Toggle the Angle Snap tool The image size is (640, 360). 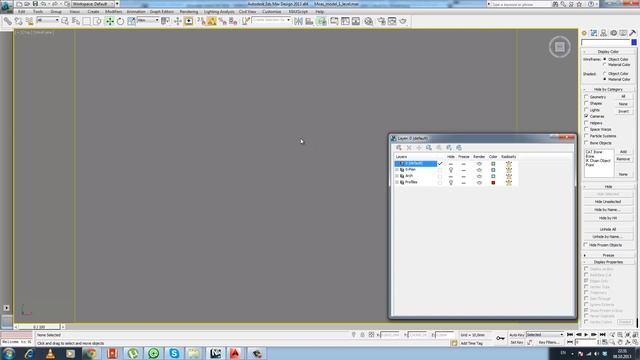point(211,21)
